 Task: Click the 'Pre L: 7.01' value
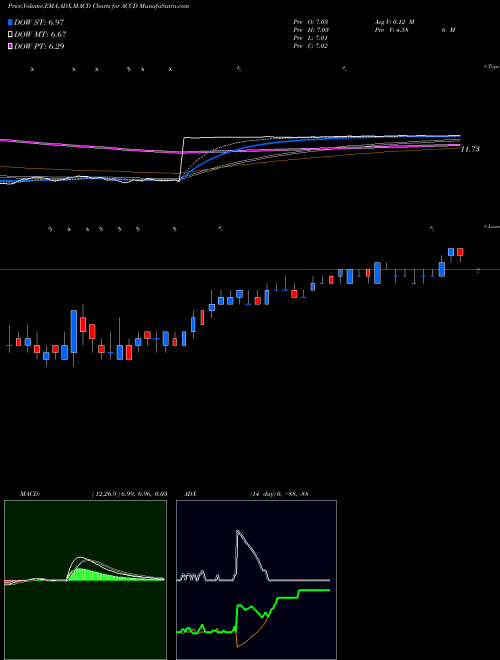311,38
